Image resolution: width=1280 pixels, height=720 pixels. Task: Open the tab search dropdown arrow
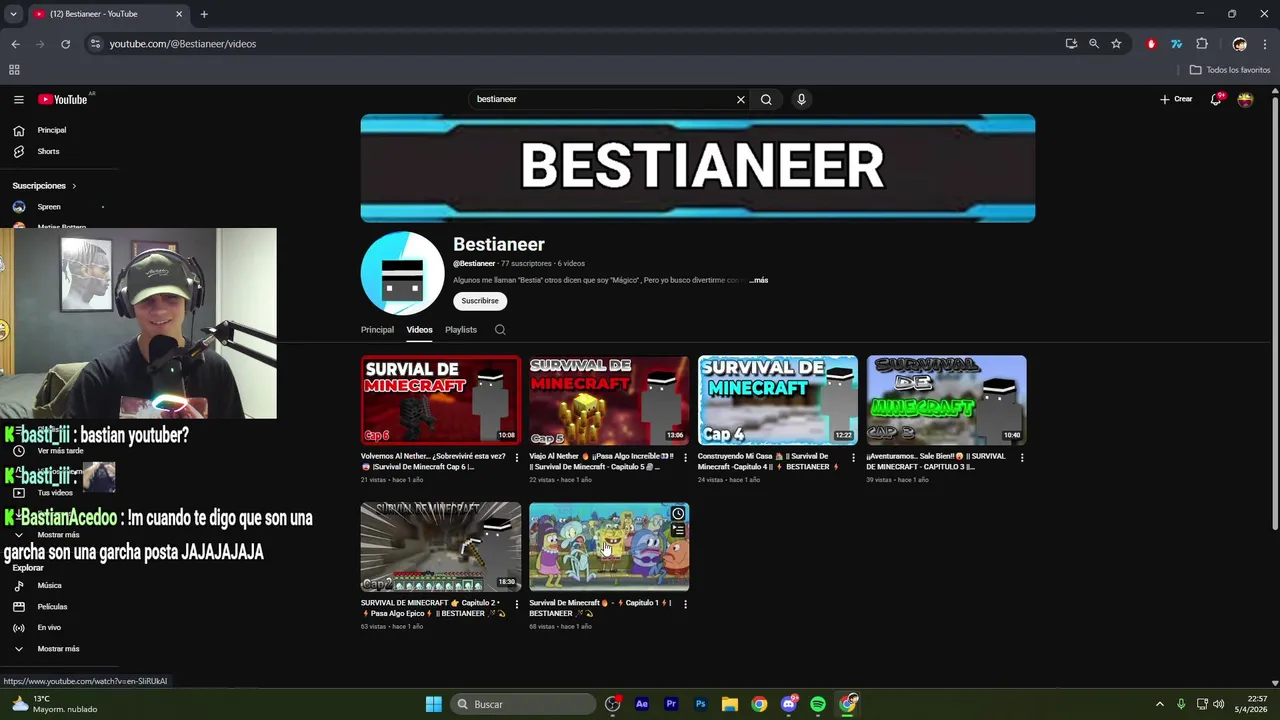13,14
